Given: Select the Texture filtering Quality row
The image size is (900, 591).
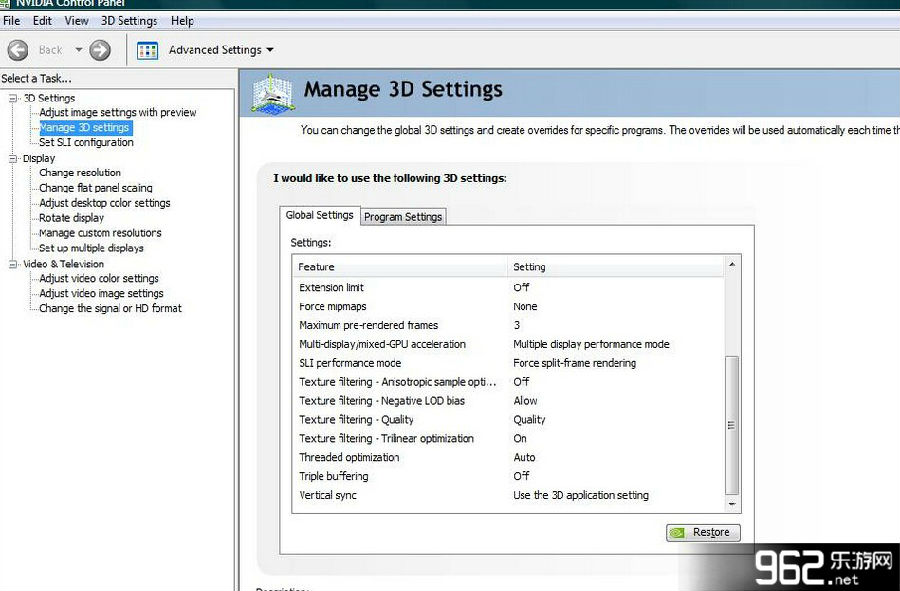Looking at the screenshot, I should coord(509,420).
